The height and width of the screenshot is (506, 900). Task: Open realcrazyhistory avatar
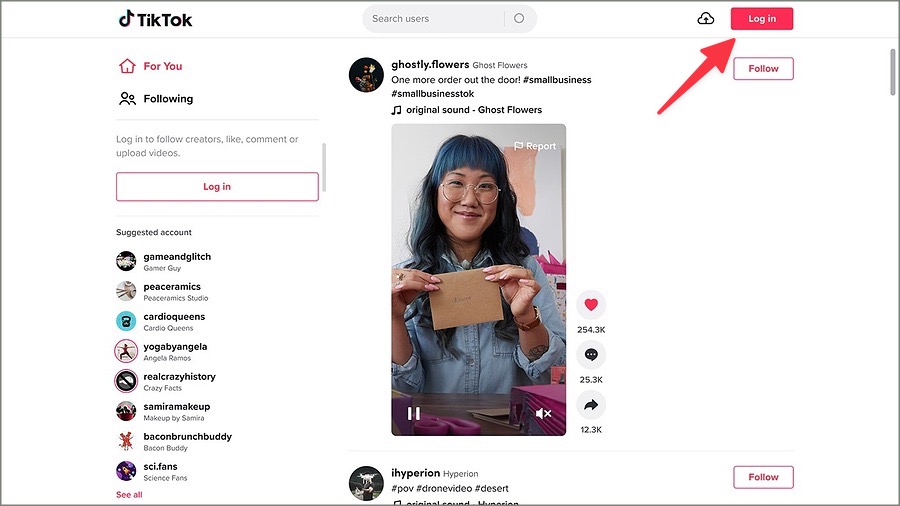tap(126, 381)
